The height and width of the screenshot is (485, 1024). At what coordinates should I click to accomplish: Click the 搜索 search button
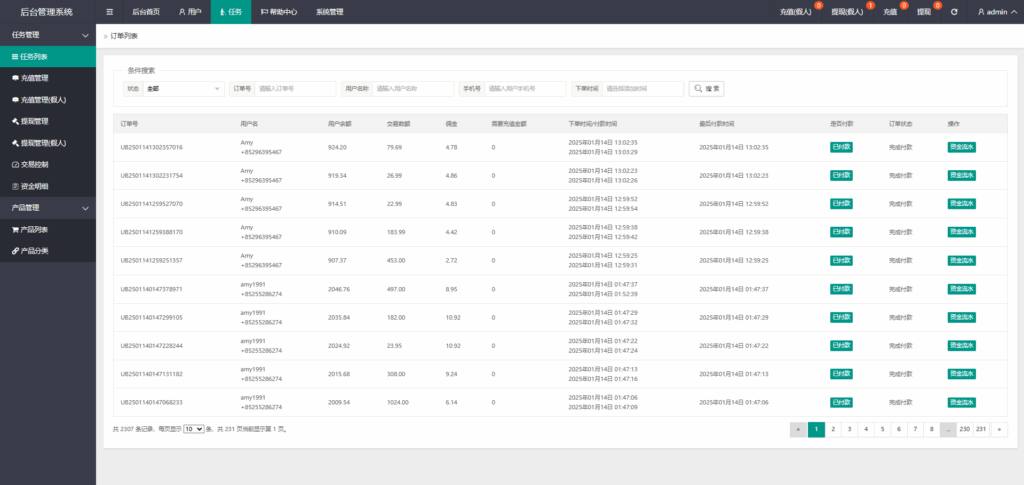(708, 89)
